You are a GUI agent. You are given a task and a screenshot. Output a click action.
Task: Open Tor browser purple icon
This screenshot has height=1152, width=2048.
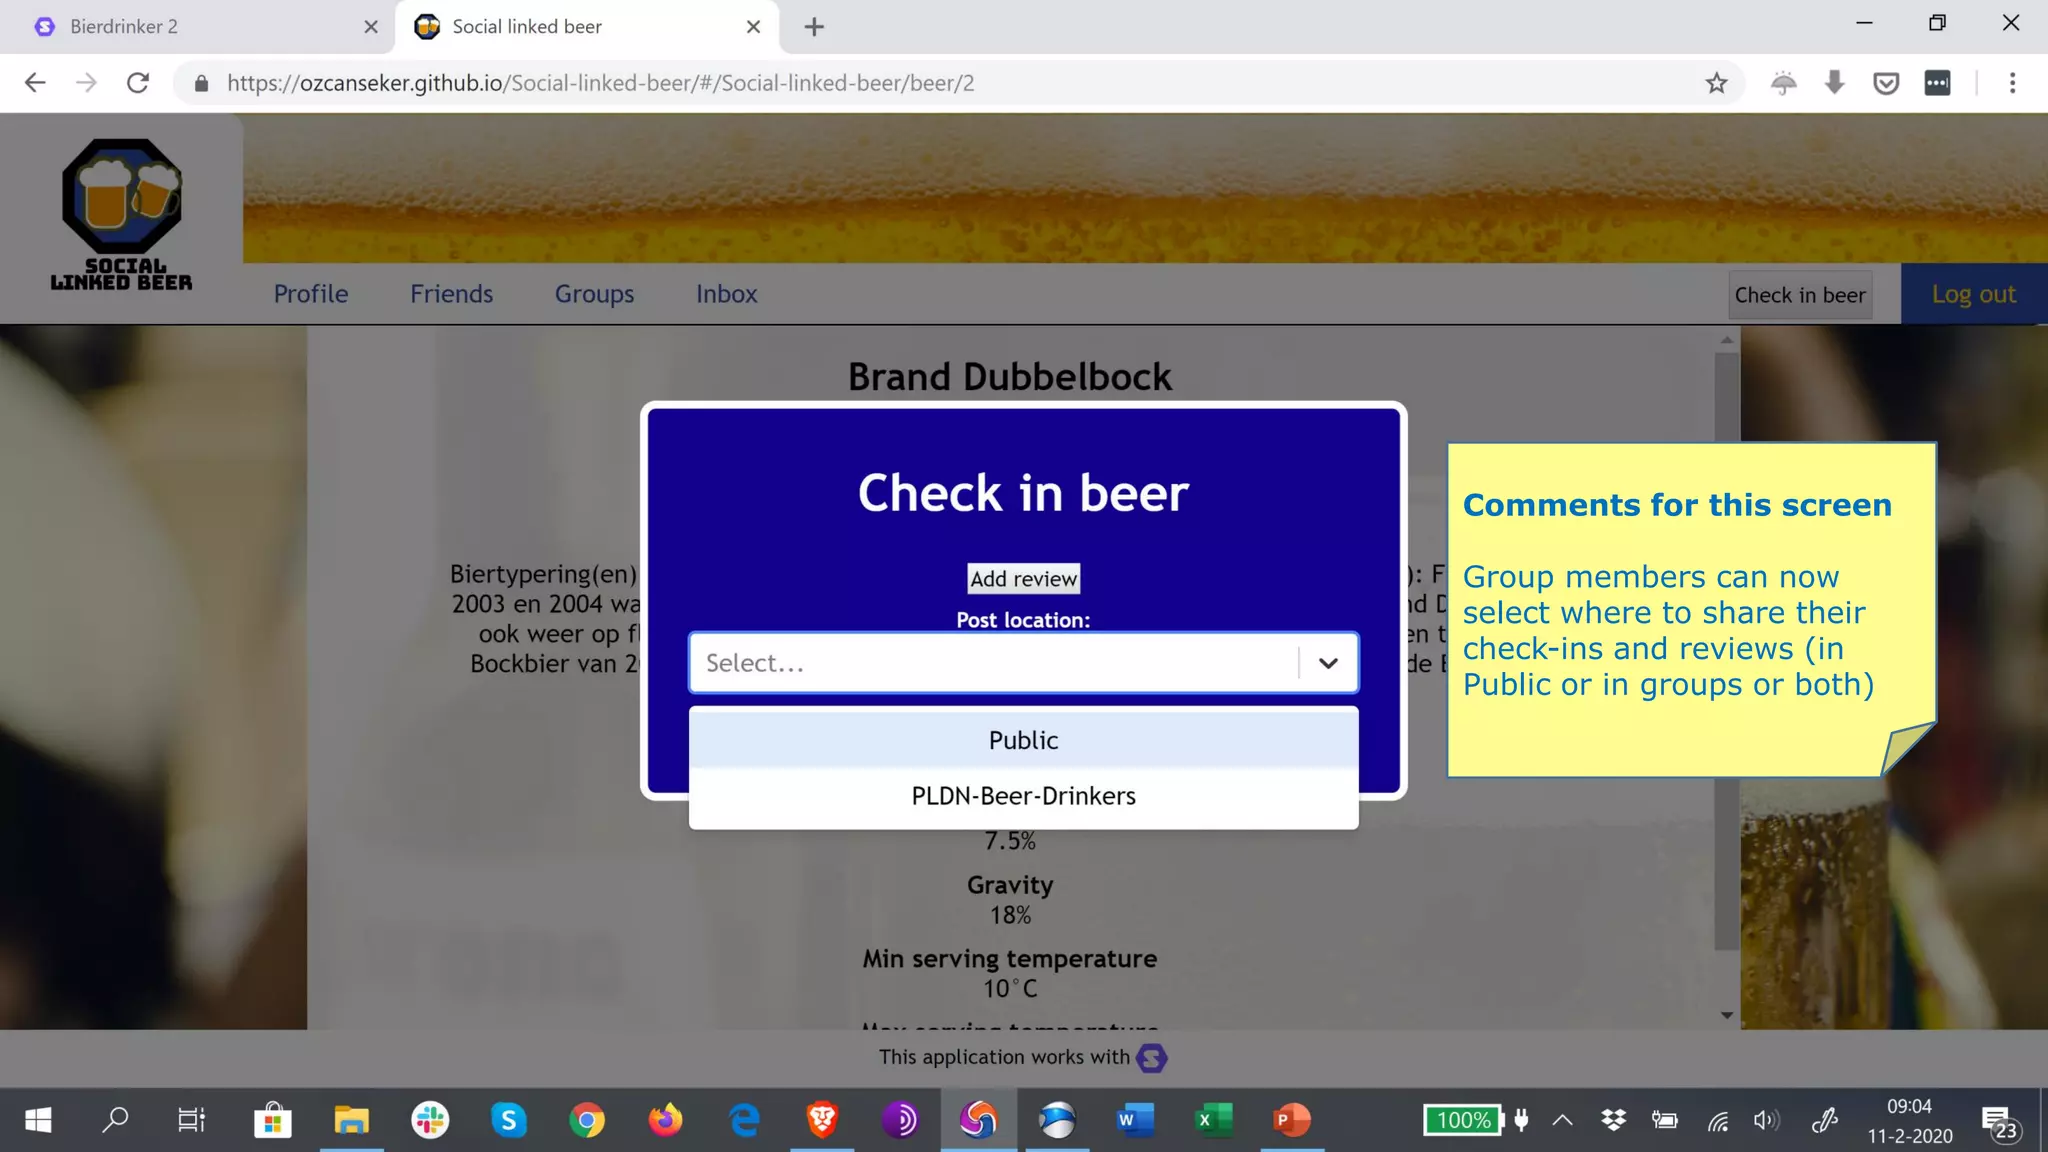pos(900,1120)
